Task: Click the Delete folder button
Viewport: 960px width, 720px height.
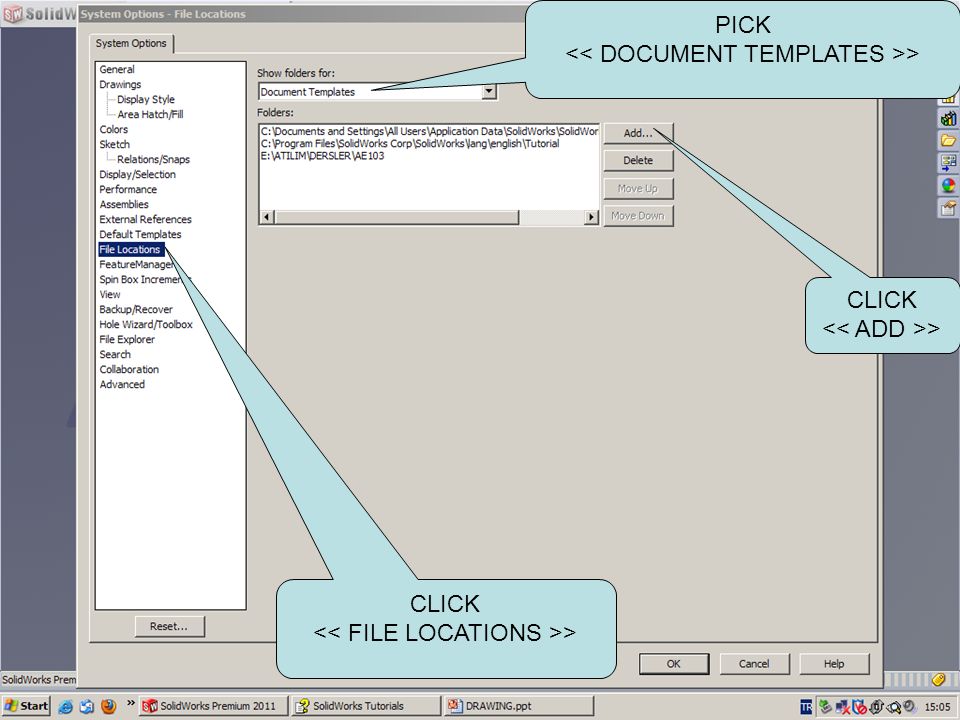Action: [638, 160]
